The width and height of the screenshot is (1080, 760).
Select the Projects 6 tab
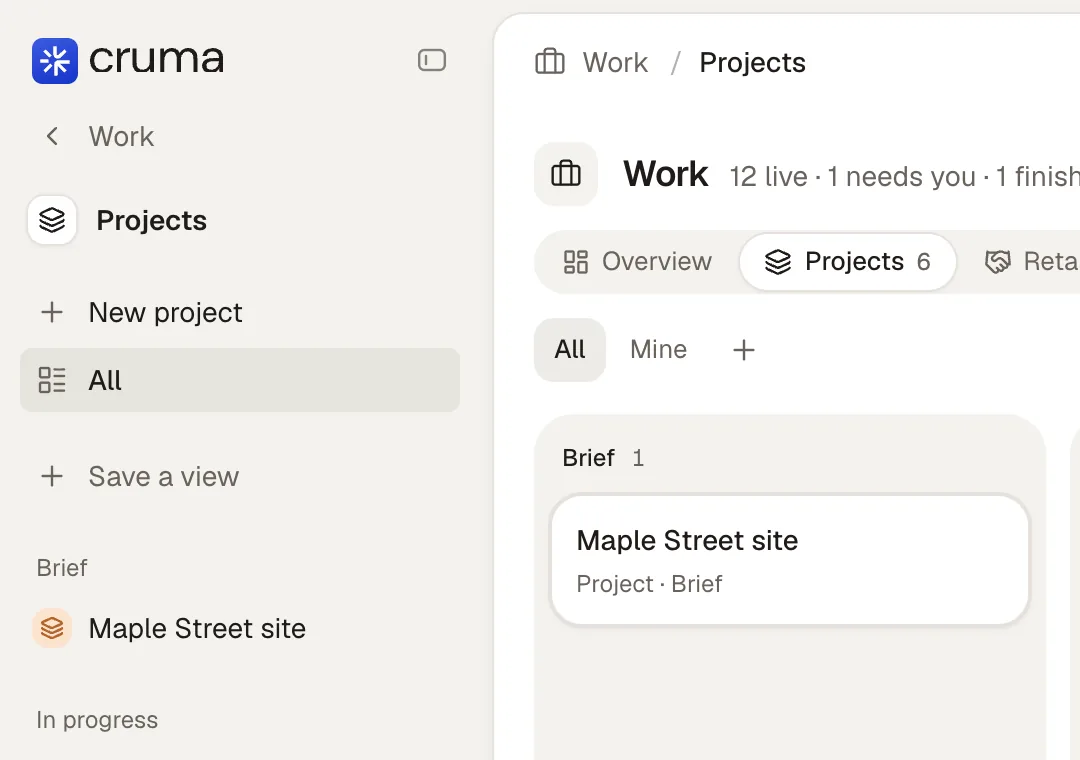coord(847,262)
